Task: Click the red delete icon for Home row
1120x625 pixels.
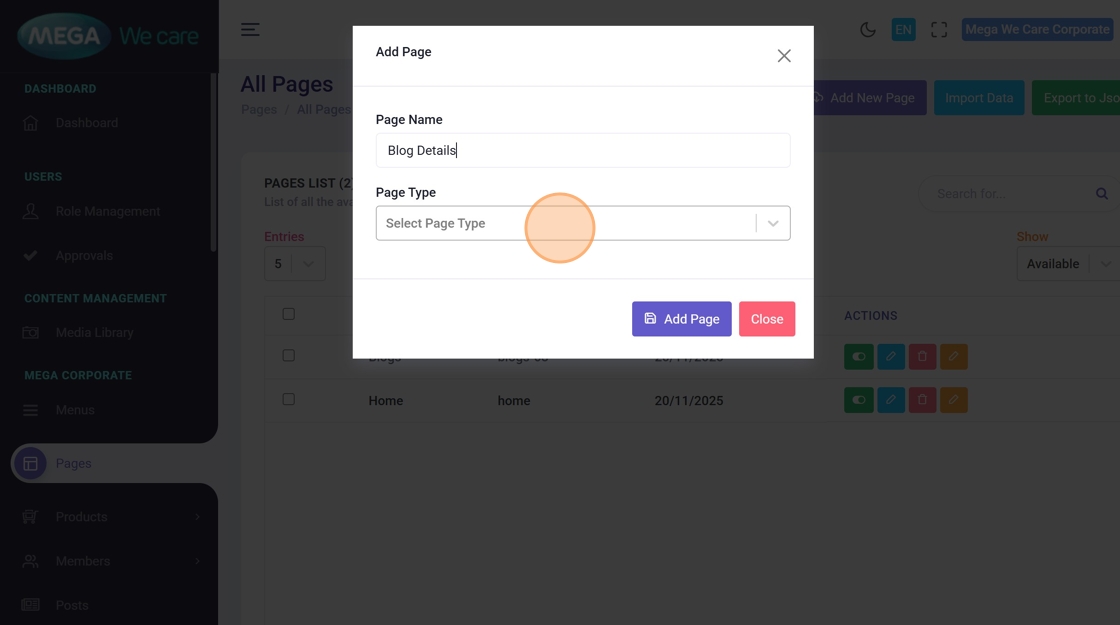Action: tap(922, 400)
